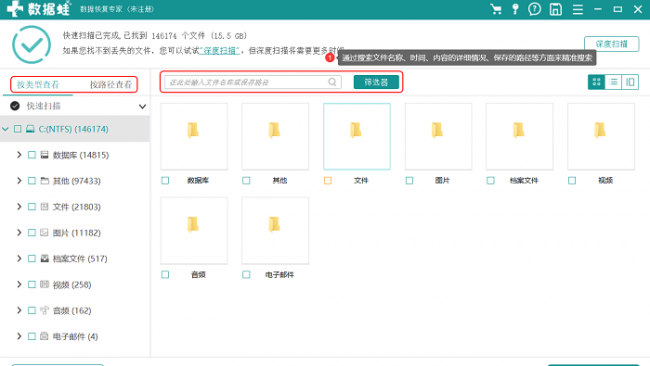Switch to list view layout

(x=614, y=82)
